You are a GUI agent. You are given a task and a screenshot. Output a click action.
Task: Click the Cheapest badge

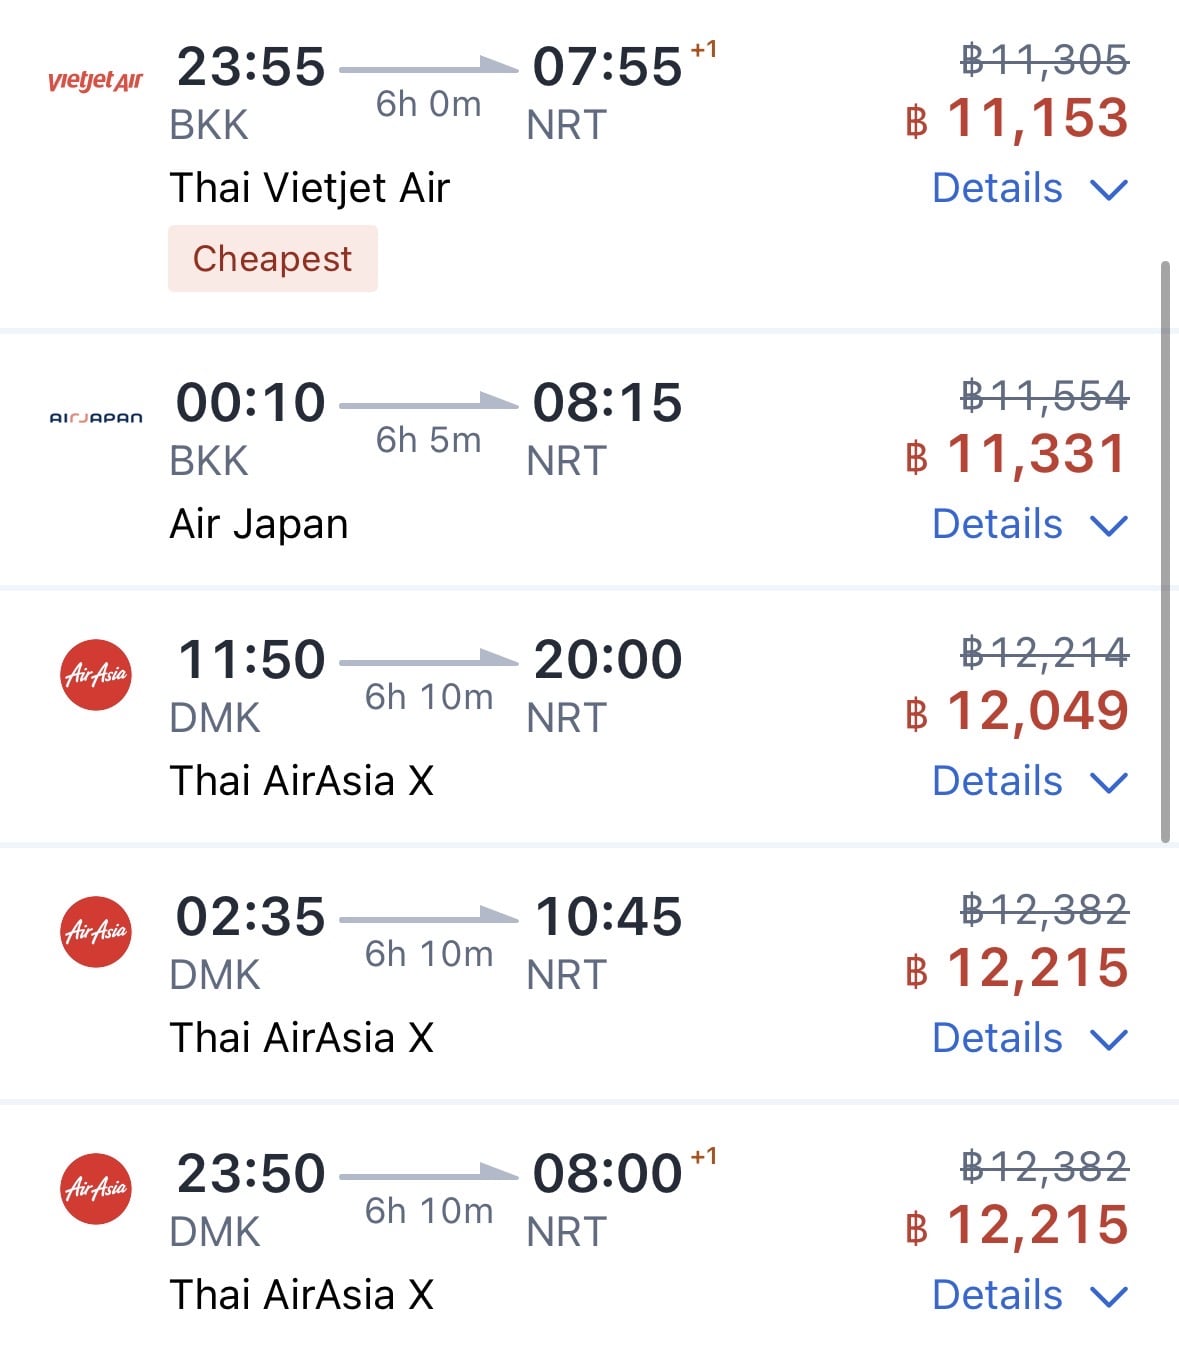(272, 259)
